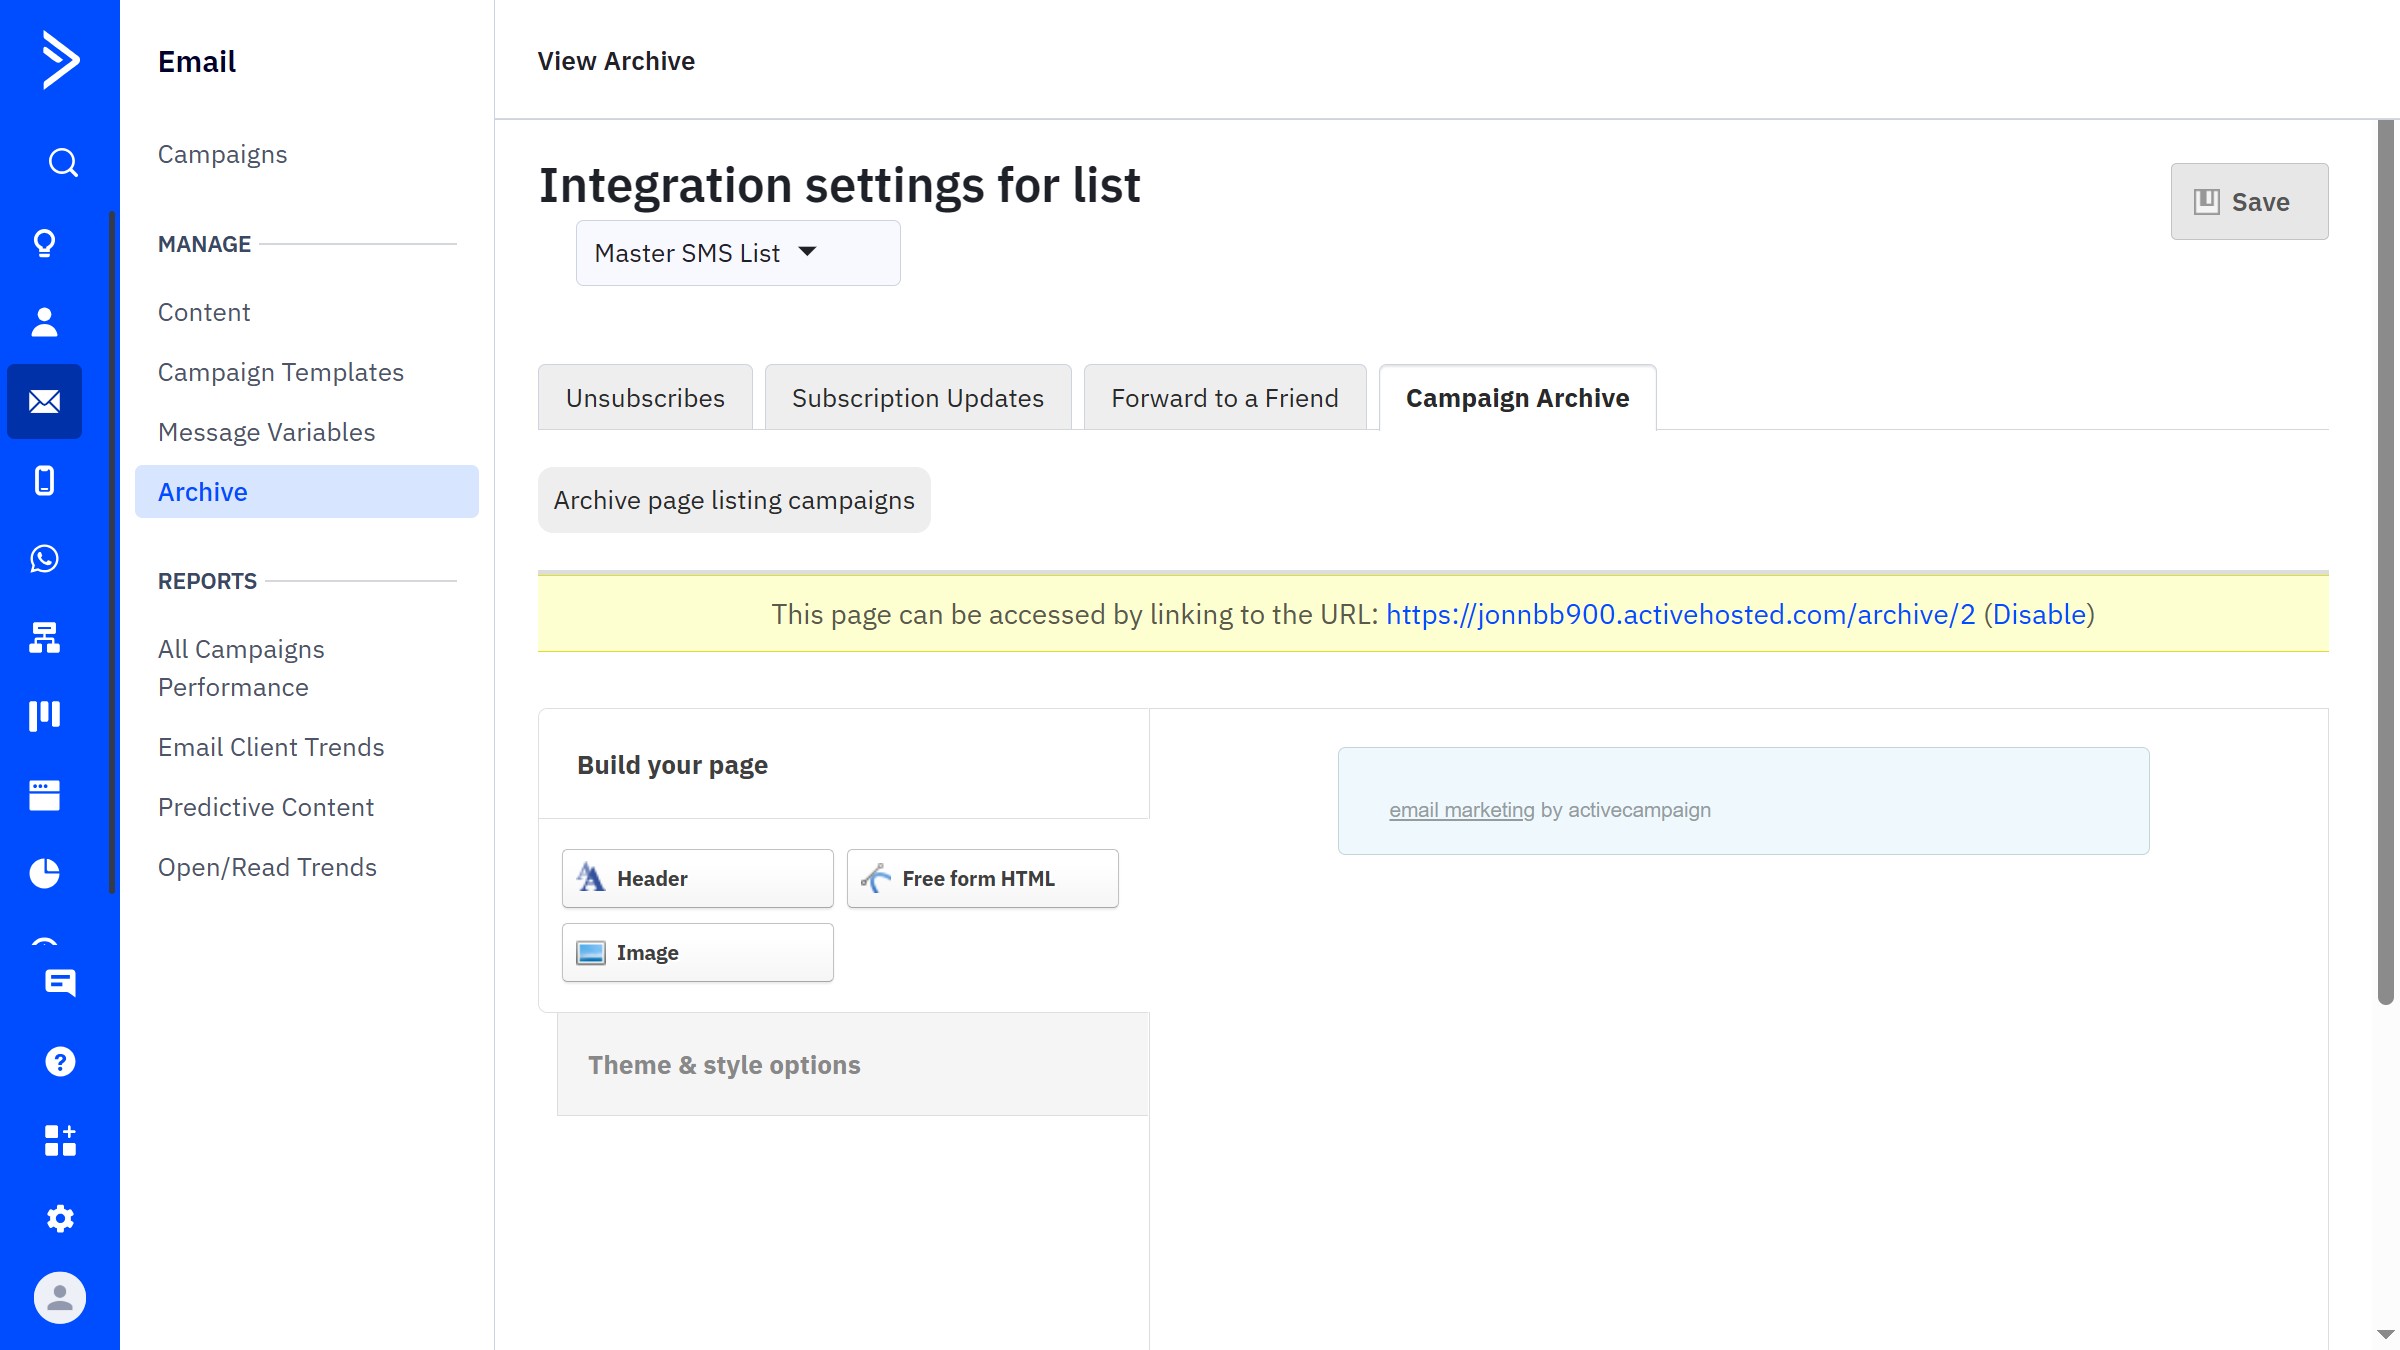This screenshot has height=1350, width=2400.
Task: Click the Help question mark icon
Action: pos(60,1061)
